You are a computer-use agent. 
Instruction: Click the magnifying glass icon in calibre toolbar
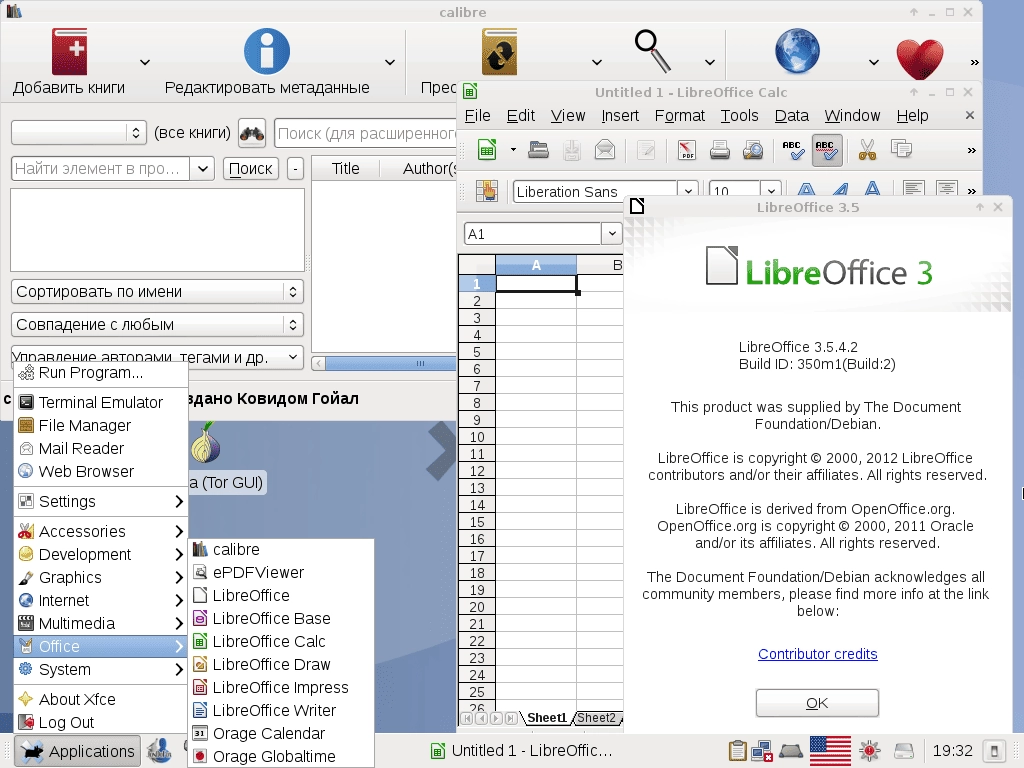(652, 51)
